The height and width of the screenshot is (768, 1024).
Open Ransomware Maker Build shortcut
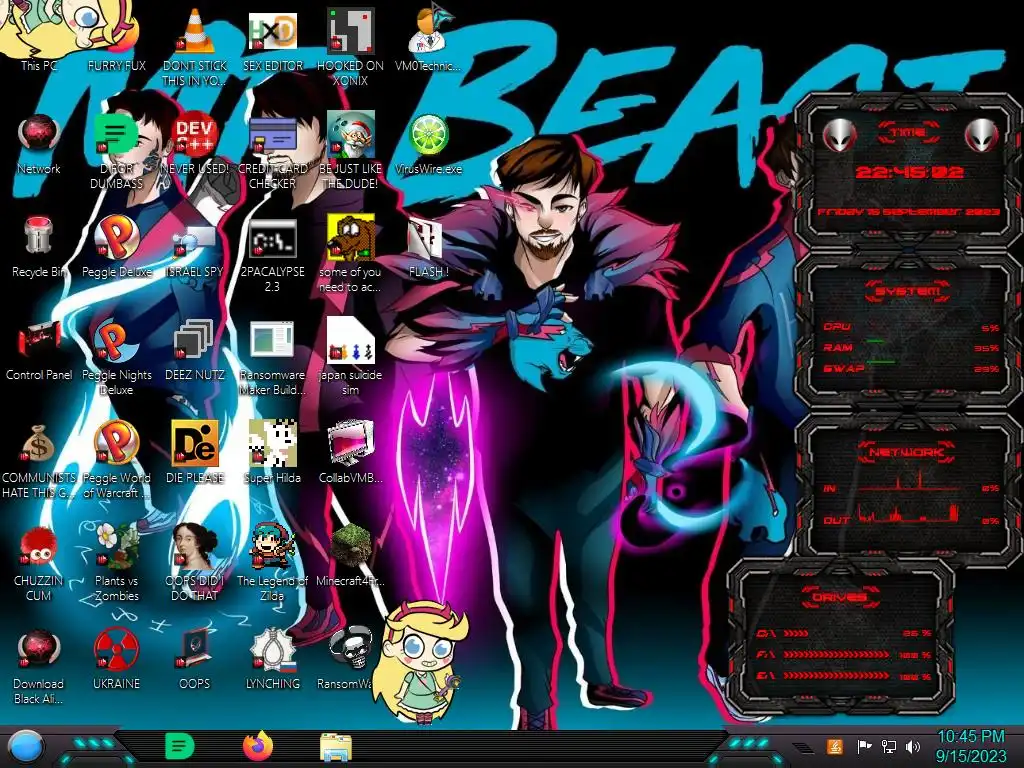tap(272, 340)
